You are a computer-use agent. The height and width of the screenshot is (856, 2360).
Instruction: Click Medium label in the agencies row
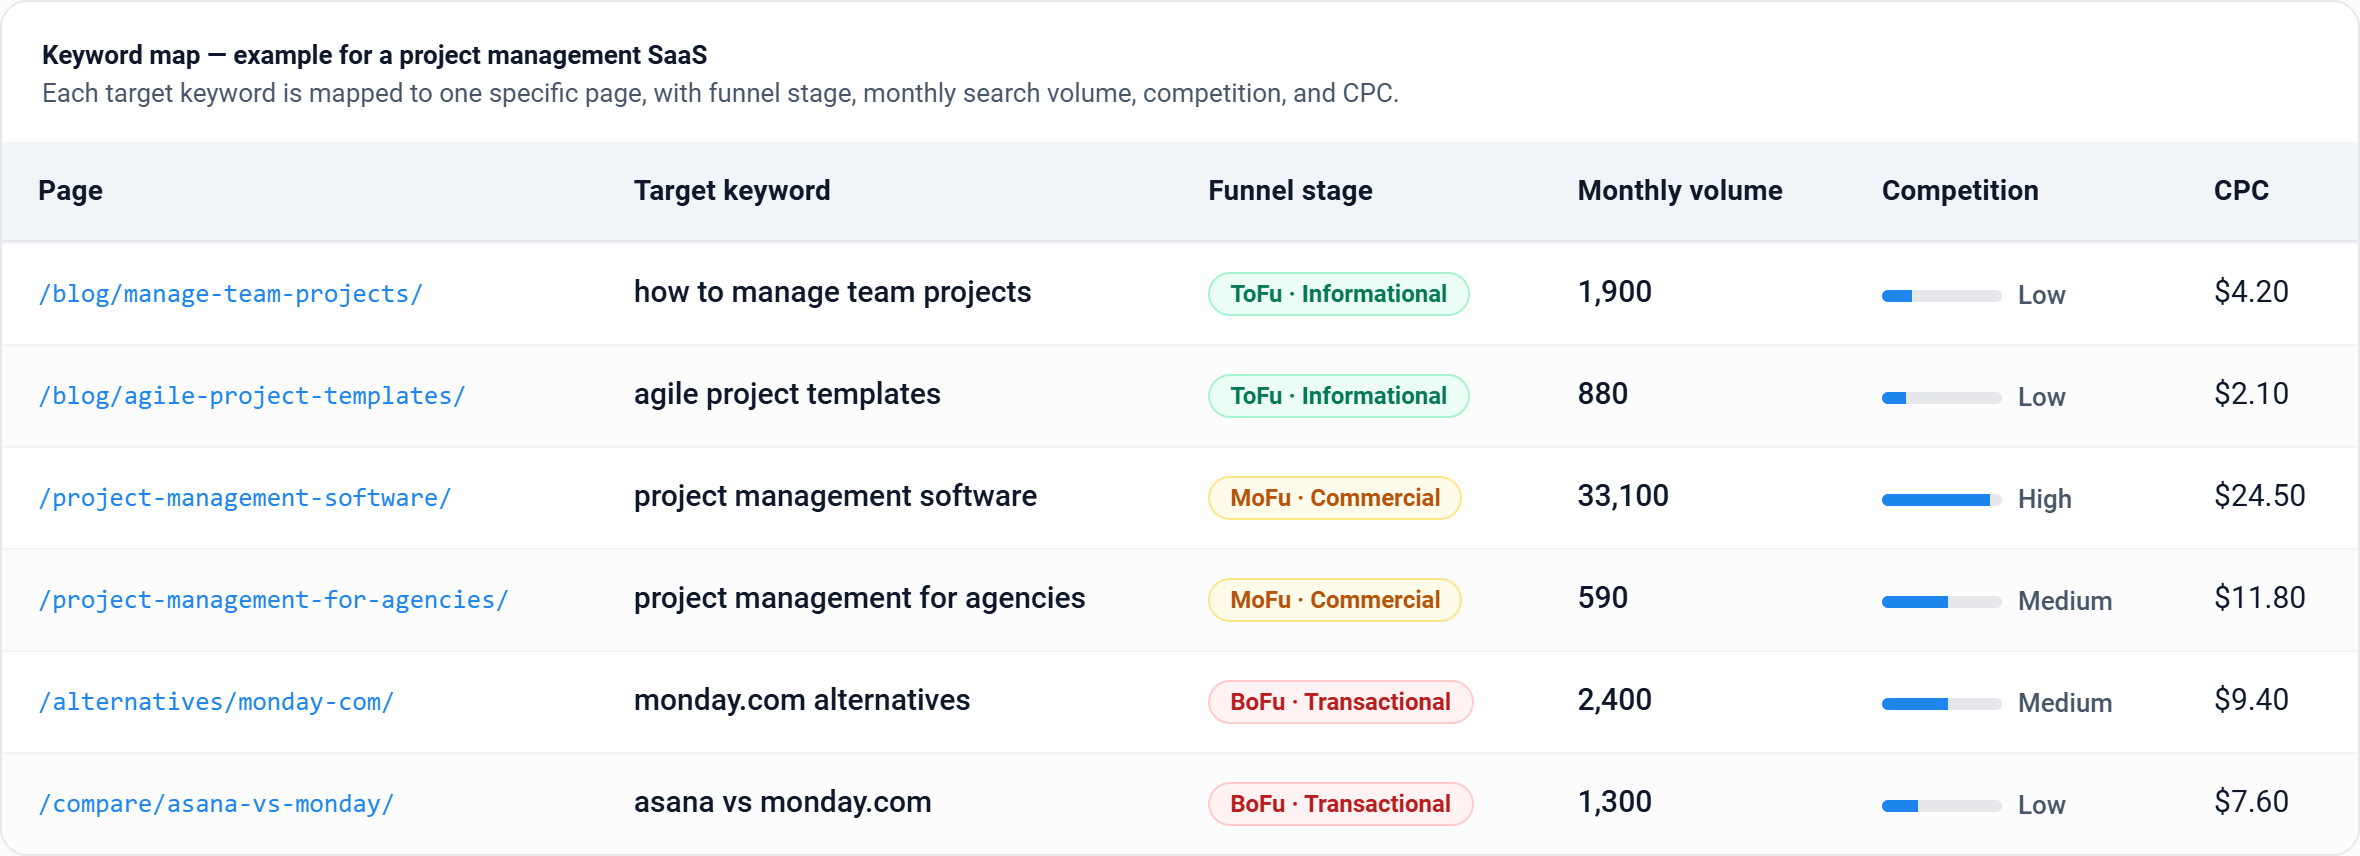coord(2065,601)
